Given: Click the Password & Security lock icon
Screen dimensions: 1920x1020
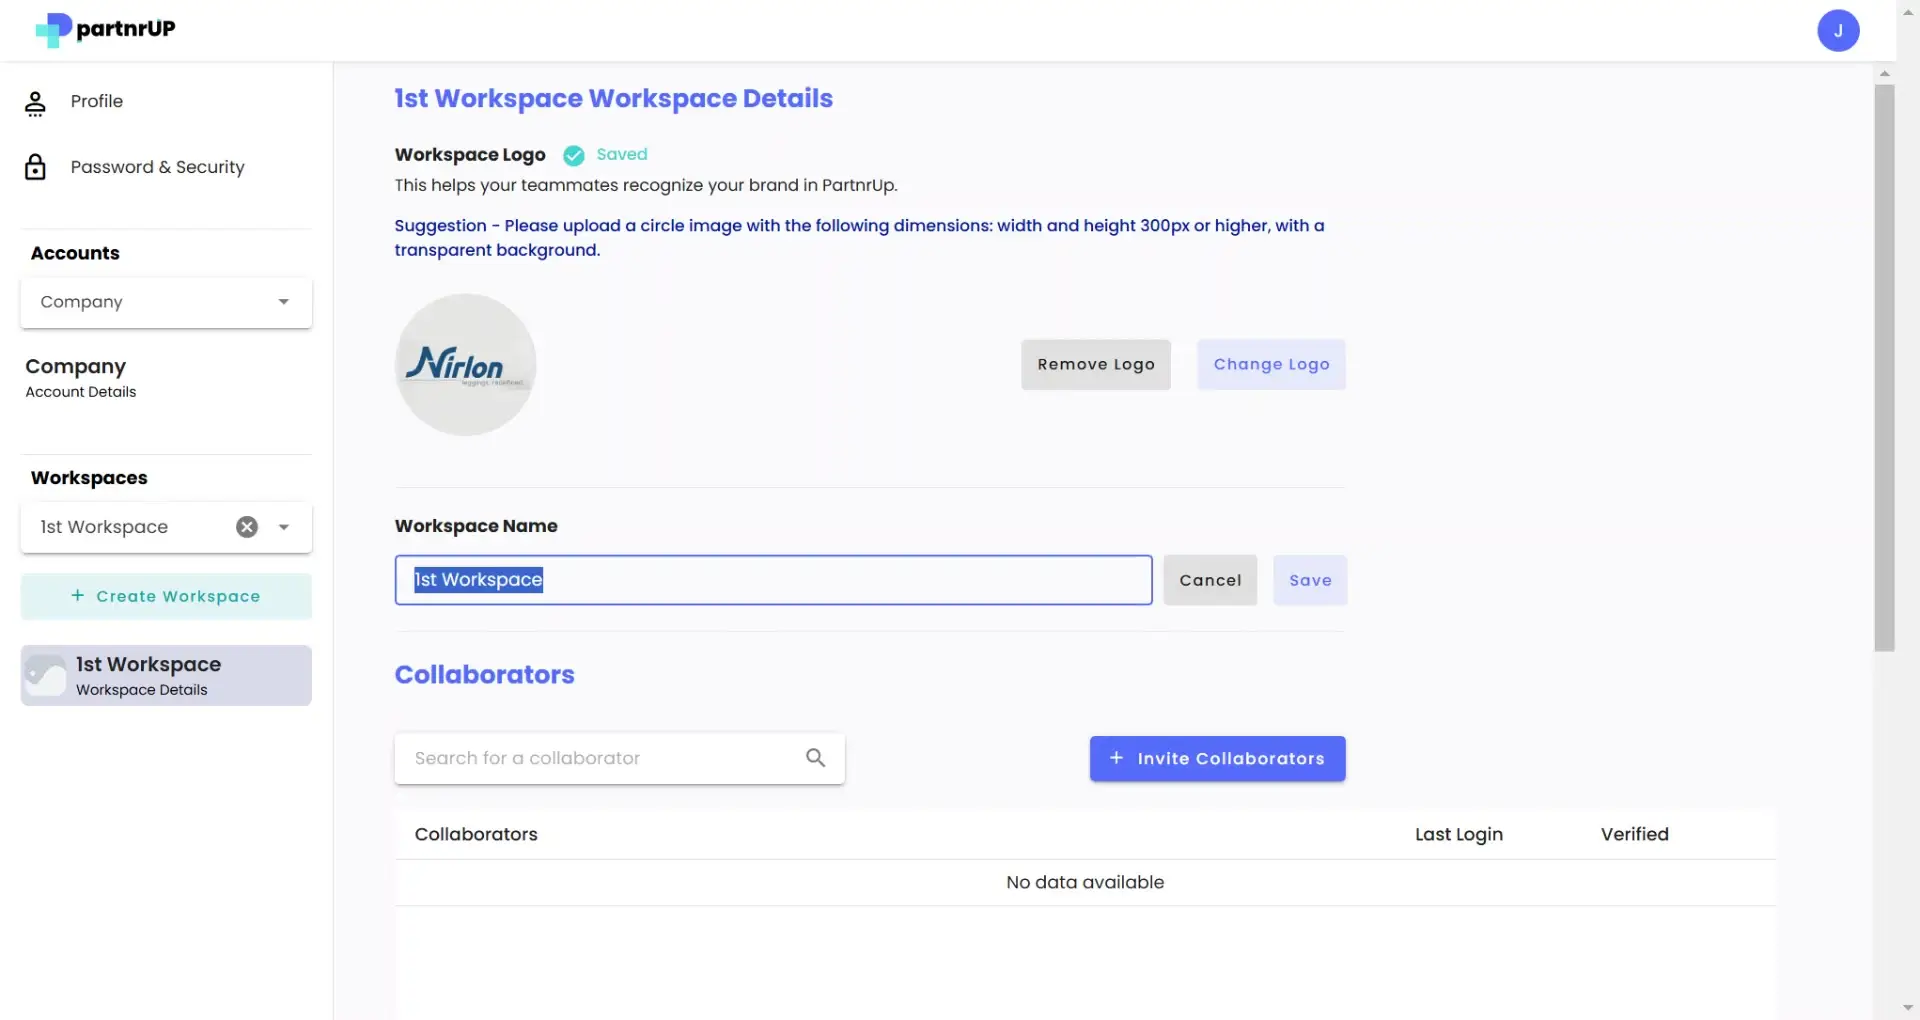Looking at the screenshot, I should tap(36, 166).
